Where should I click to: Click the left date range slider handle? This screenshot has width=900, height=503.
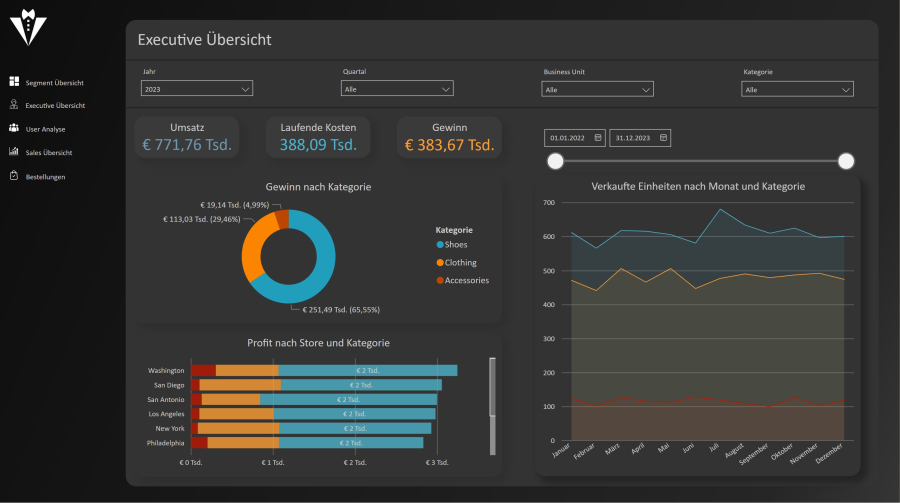[x=556, y=161]
